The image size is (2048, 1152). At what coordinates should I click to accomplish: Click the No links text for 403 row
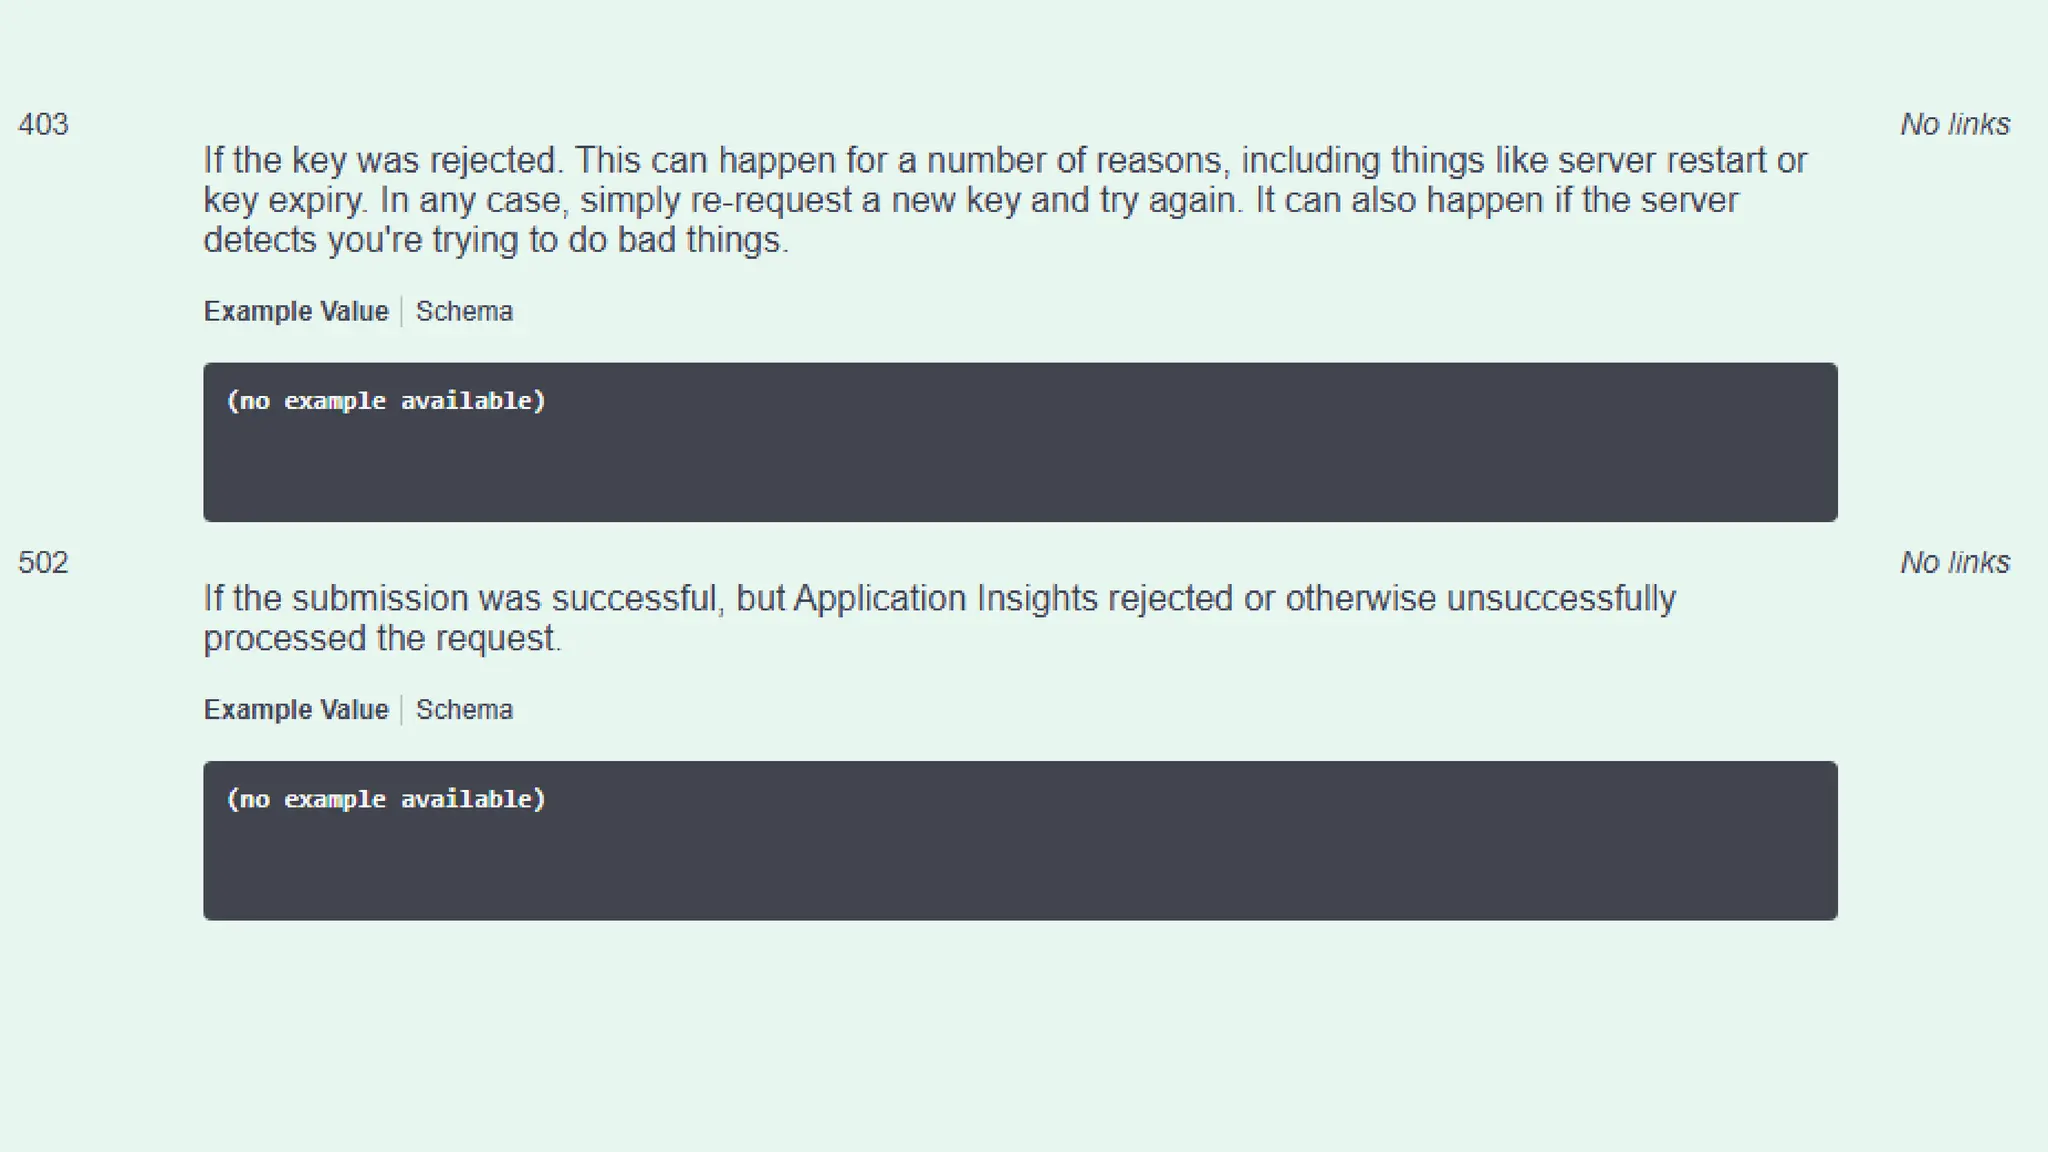pyautogui.click(x=1955, y=125)
